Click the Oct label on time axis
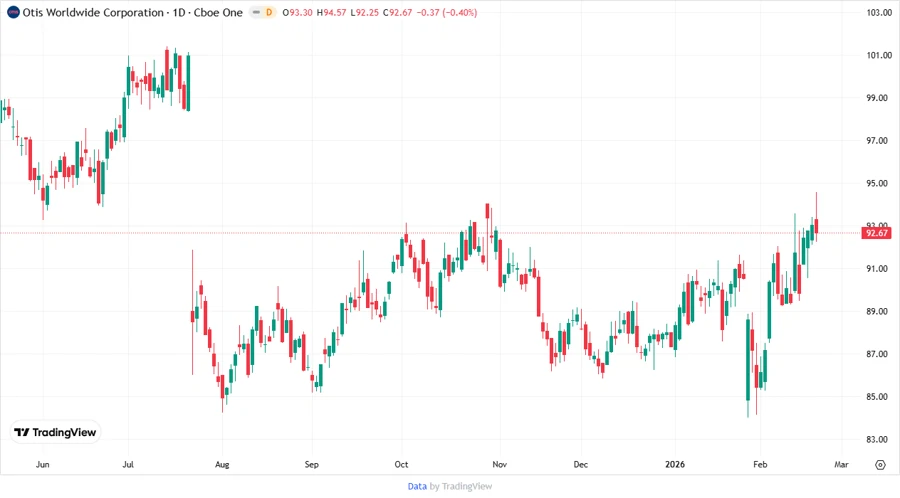This screenshot has height=498, width=900. (x=401, y=464)
